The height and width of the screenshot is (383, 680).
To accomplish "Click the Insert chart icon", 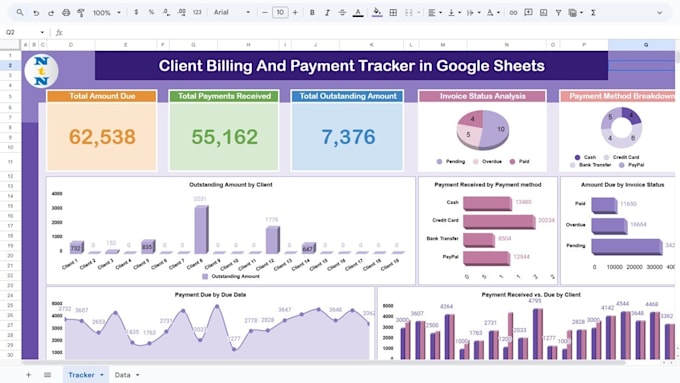I will [x=543, y=13].
